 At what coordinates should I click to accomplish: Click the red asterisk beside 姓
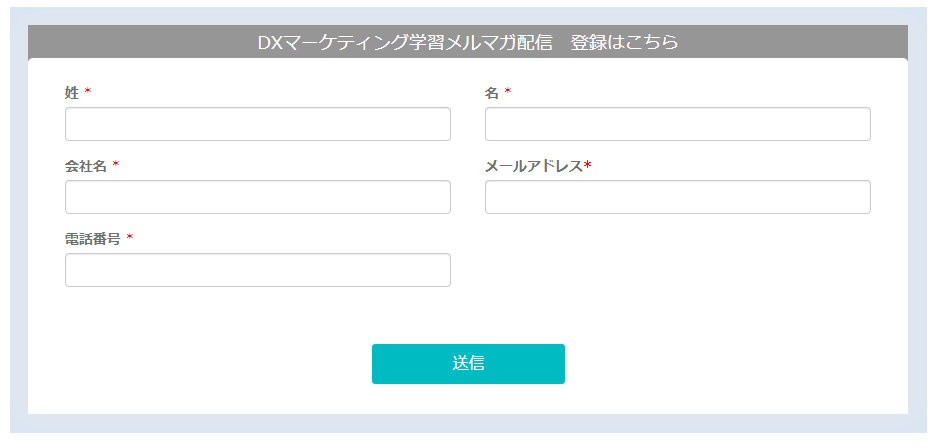(x=88, y=91)
